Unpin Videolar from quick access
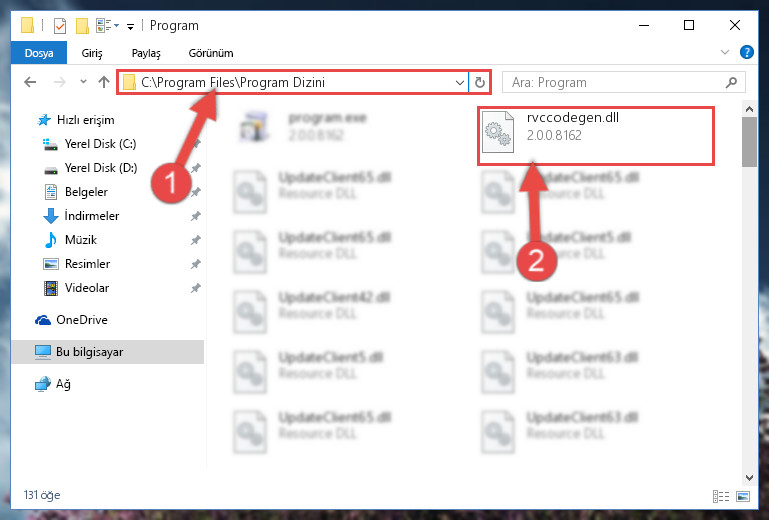Image resolution: width=769 pixels, height=520 pixels. pos(195,288)
